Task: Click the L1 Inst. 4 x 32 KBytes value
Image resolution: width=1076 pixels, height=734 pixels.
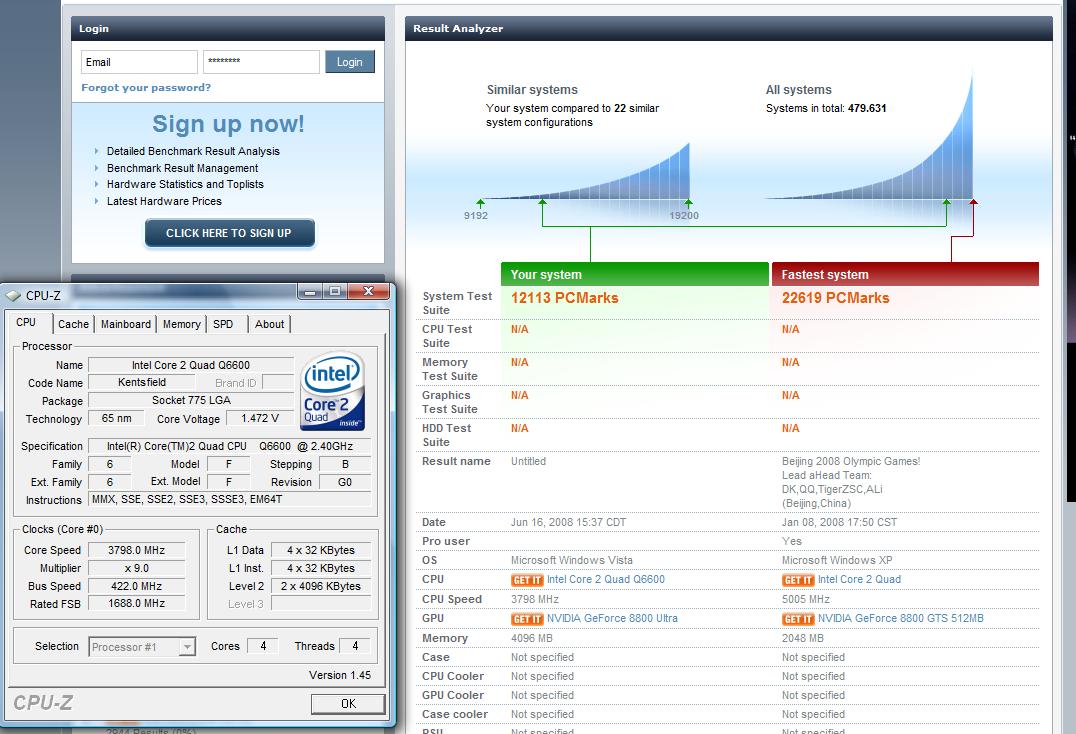Action: 320,568
